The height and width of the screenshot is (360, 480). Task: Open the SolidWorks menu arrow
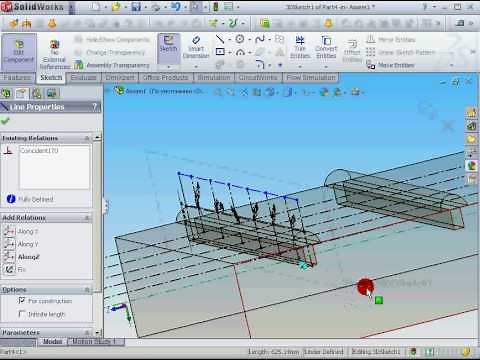click(72, 7)
